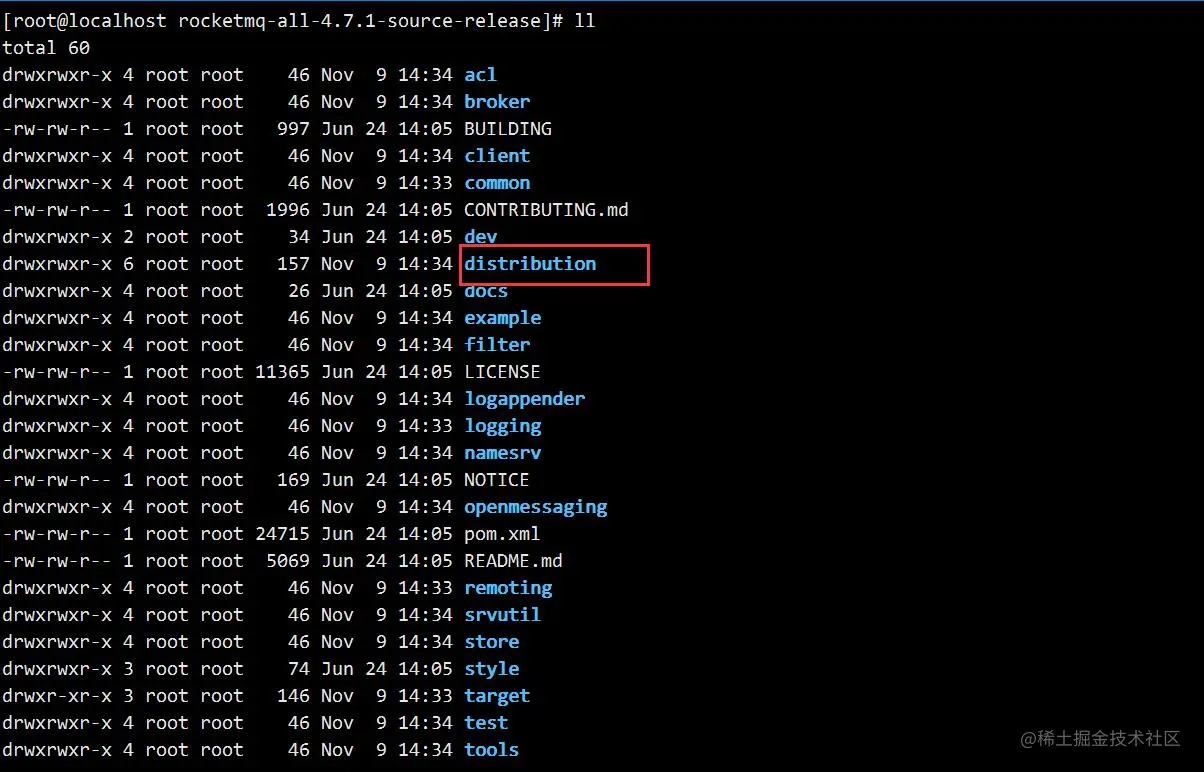Click the common directory name

[x=497, y=183]
